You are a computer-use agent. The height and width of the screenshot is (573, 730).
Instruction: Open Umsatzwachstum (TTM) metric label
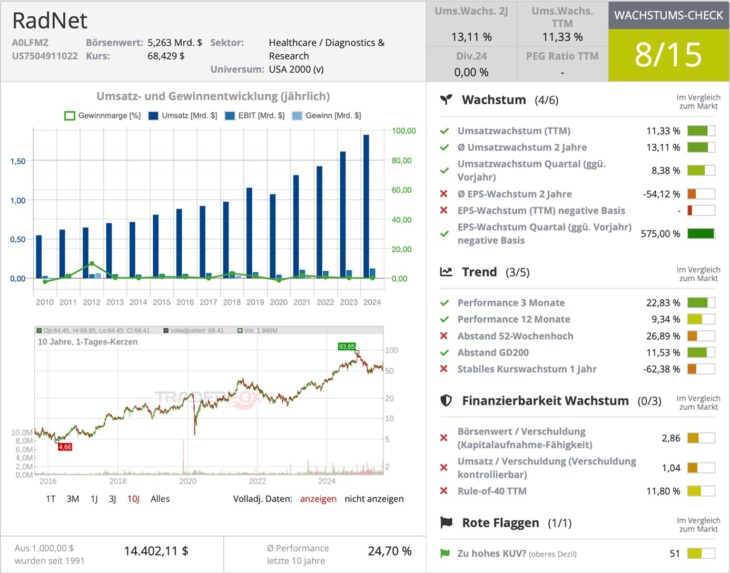(514, 131)
